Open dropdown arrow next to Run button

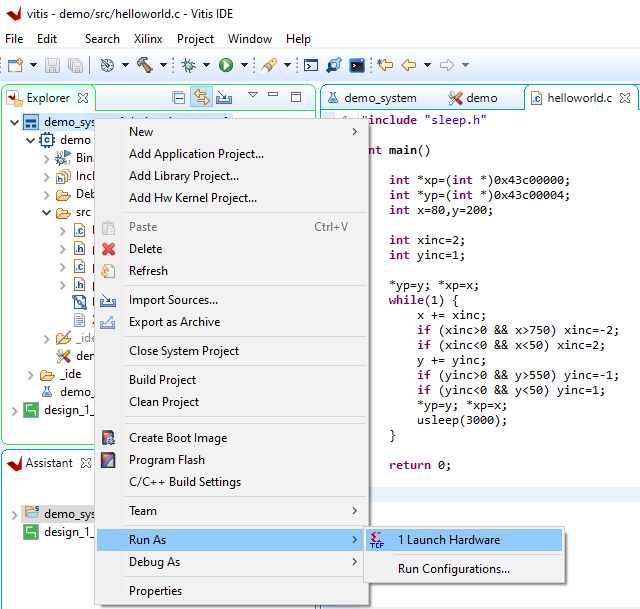[x=242, y=66]
